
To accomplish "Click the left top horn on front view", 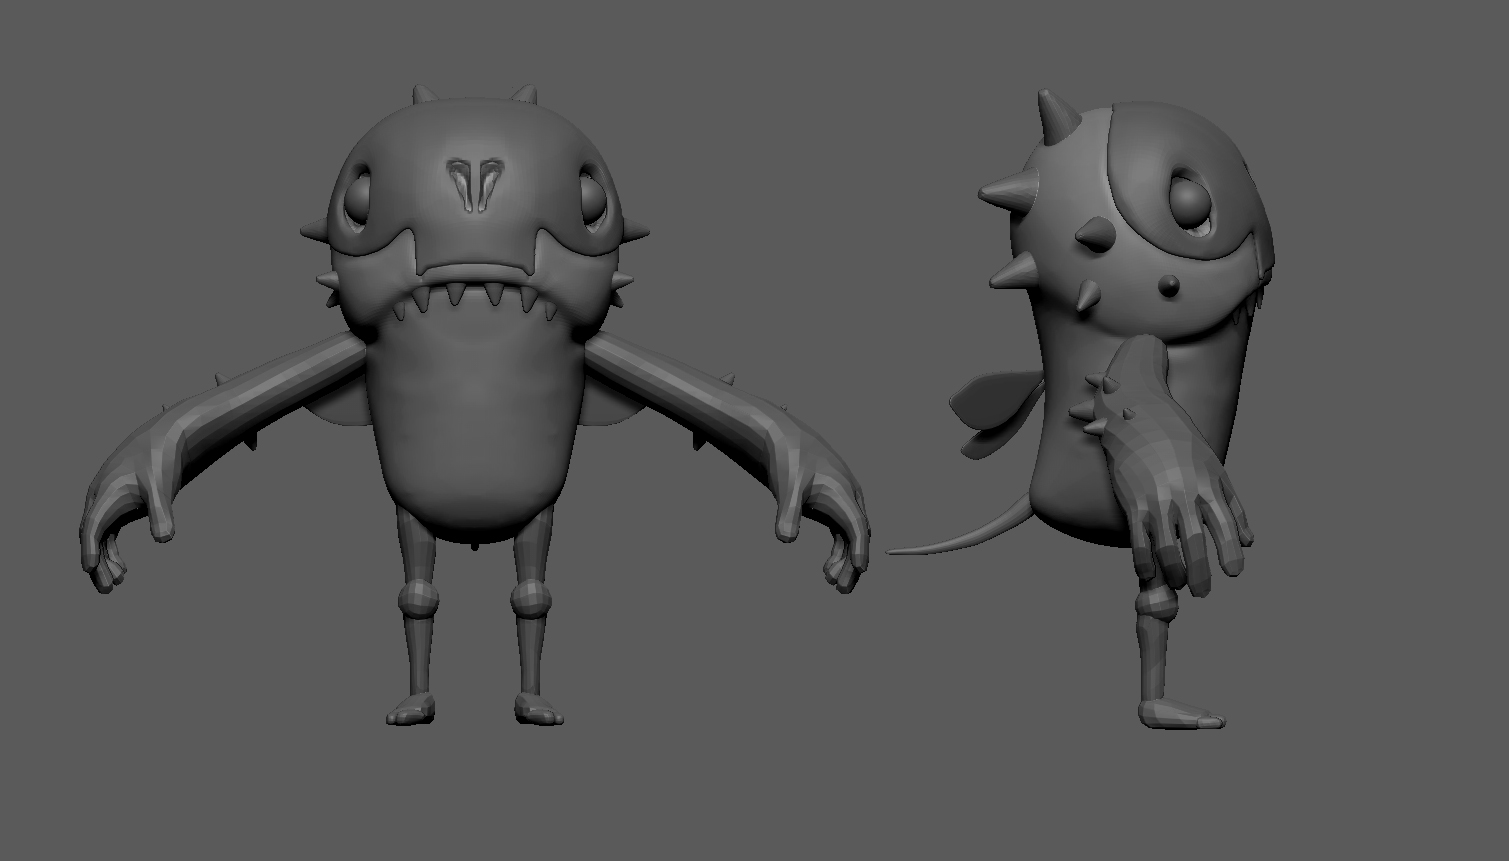I will pyautogui.click(x=424, y=95).
